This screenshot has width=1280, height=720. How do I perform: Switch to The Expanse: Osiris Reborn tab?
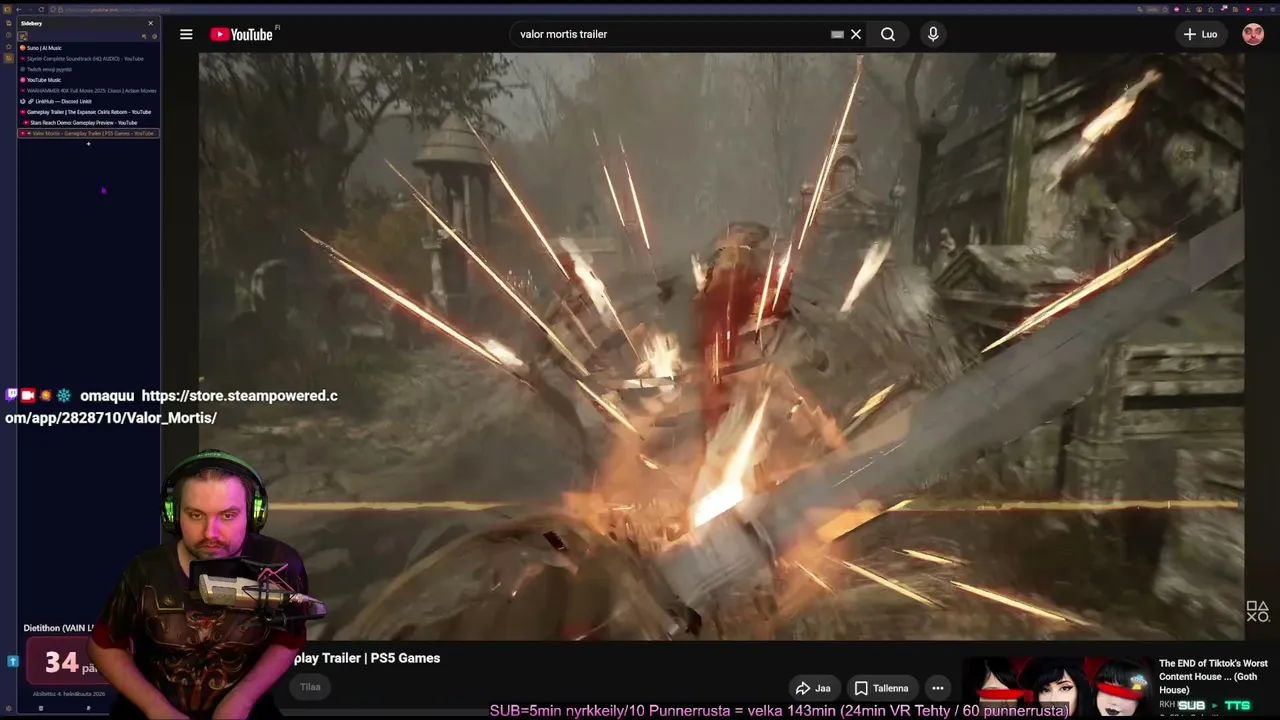(88, 112)
